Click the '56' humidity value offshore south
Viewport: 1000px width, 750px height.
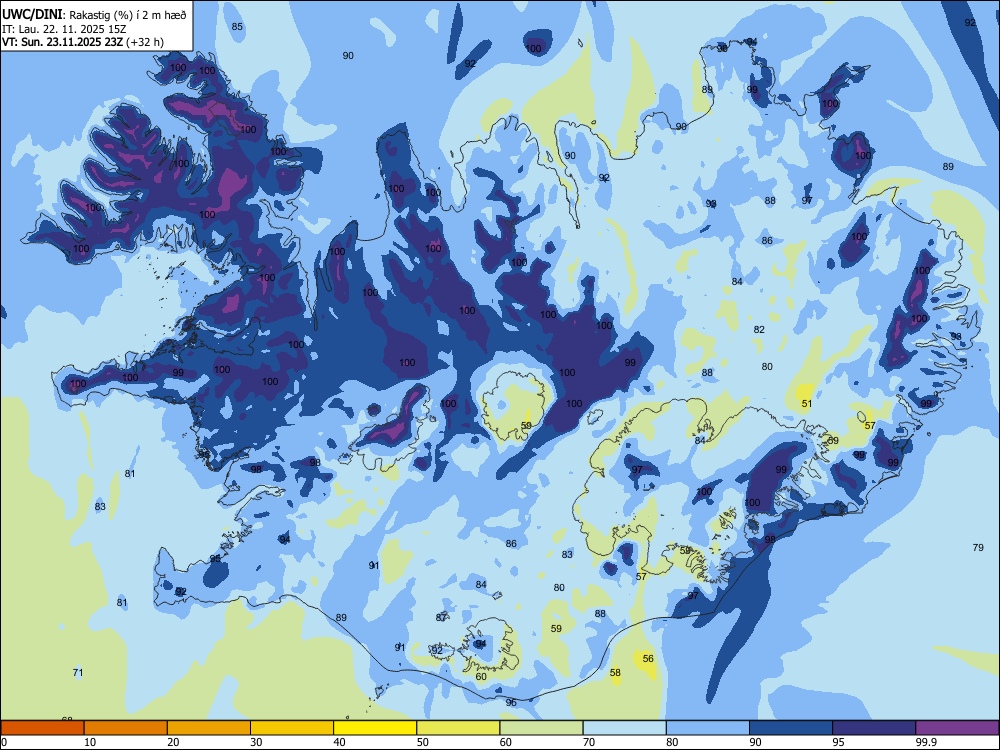click(648, 659)
